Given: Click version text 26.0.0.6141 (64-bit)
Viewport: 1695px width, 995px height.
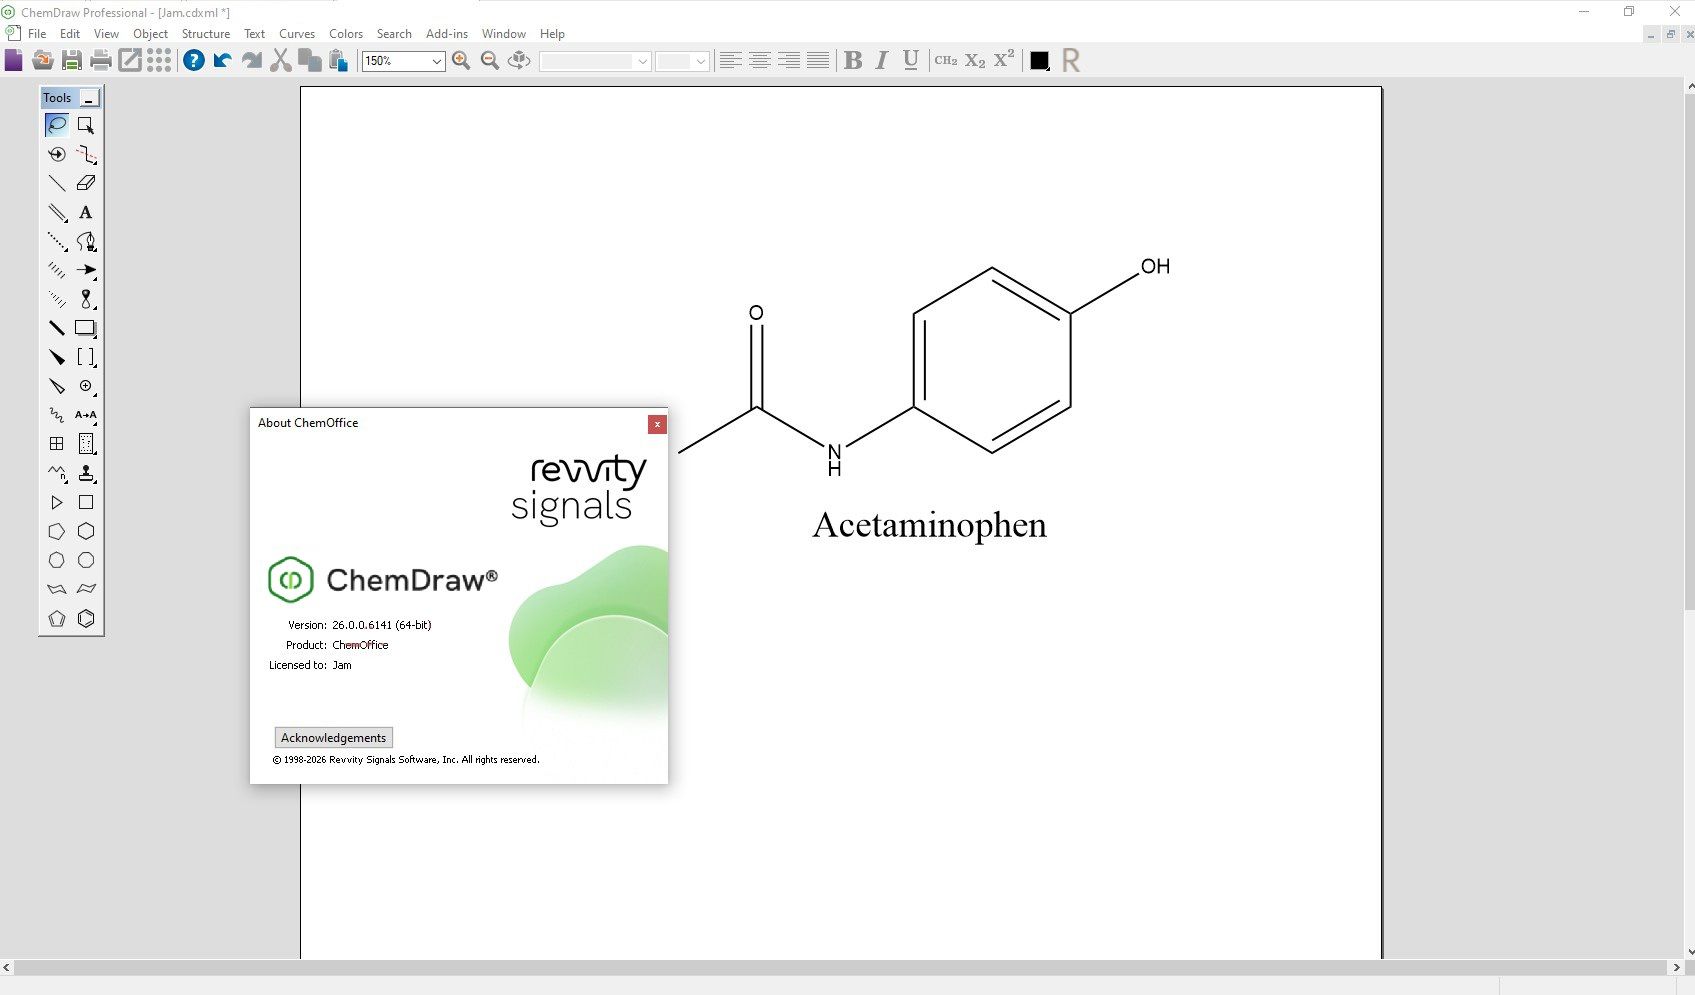Looking at the screenshot, I should [381, 625].
